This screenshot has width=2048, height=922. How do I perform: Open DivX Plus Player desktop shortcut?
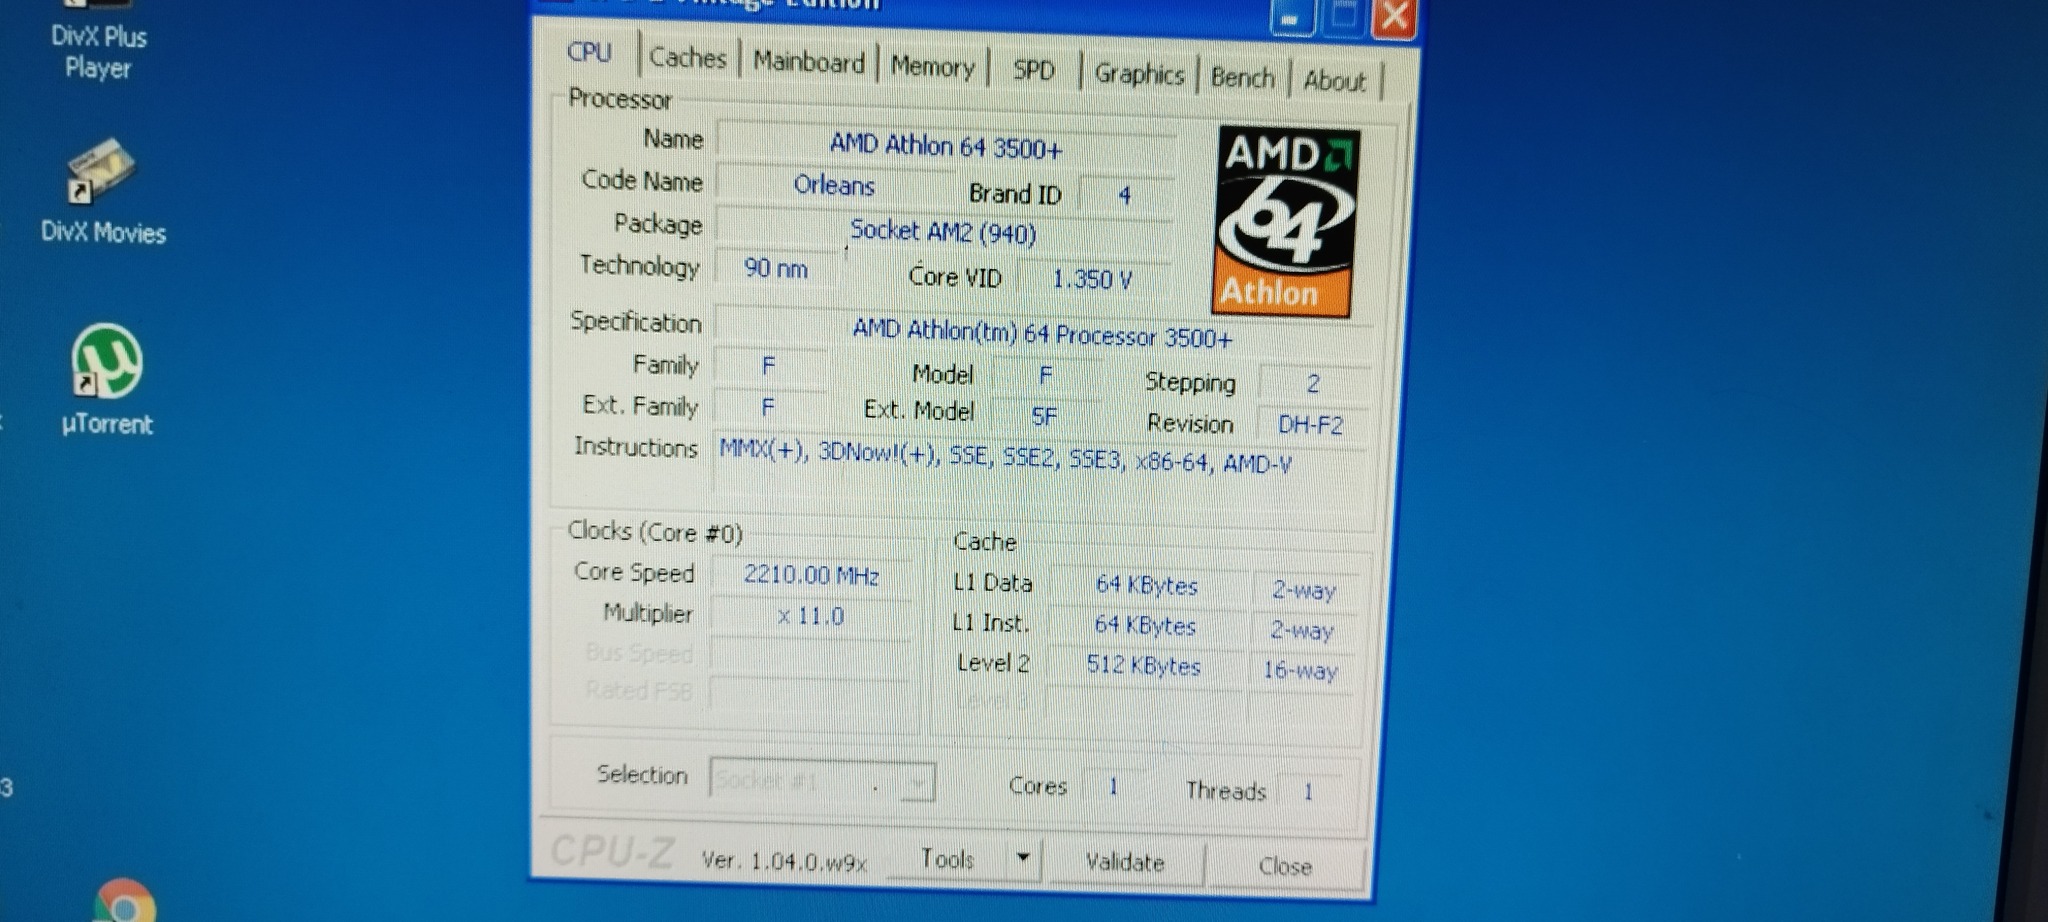coord(99,42)
